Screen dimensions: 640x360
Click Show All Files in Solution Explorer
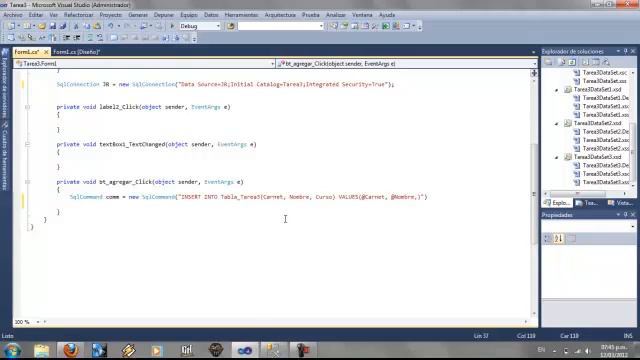click(561, 62)
